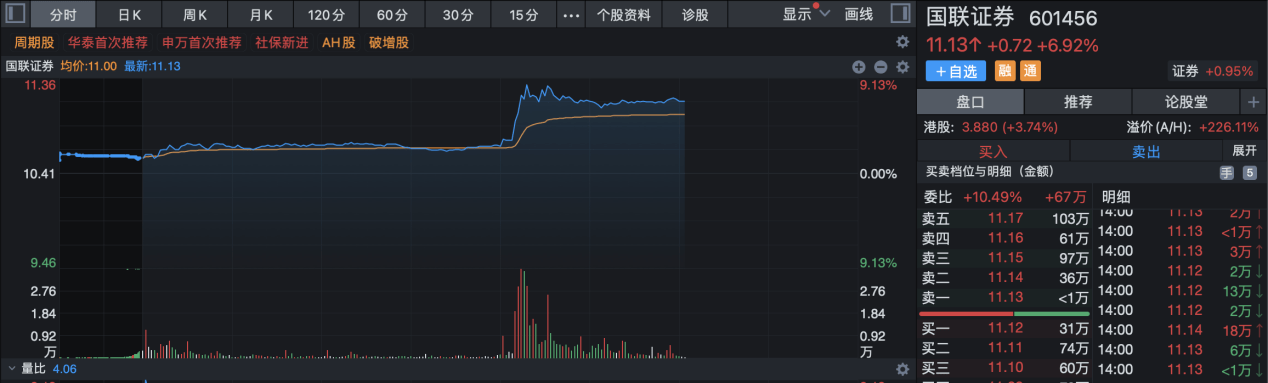Click the 社保新进 tag

coord(281,42)
